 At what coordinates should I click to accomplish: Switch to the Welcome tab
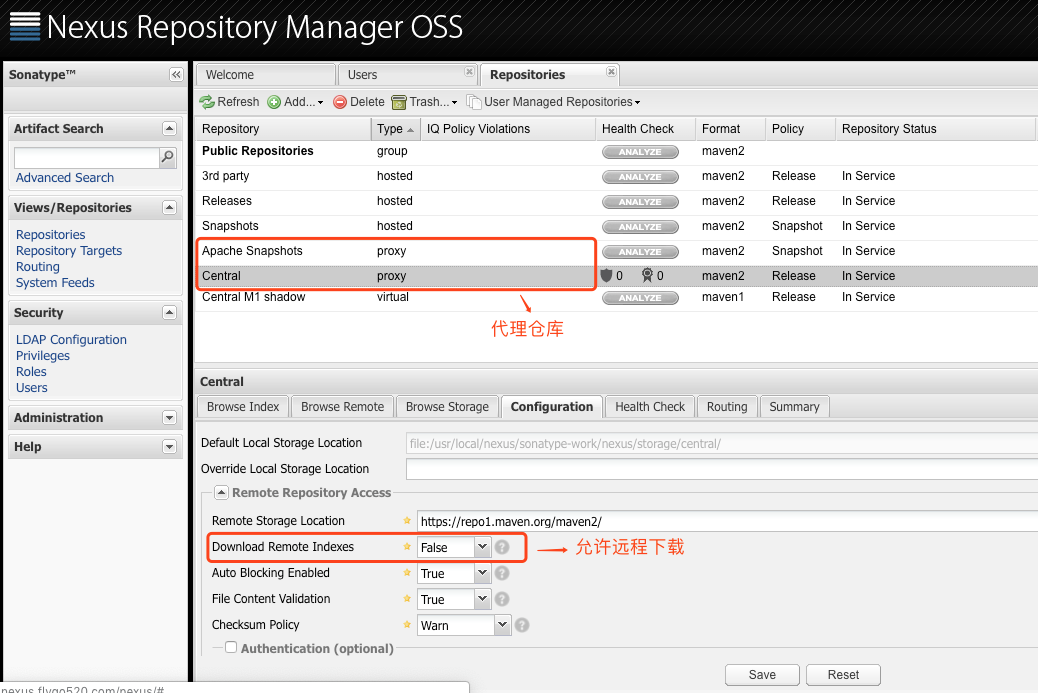coord(265,75)
